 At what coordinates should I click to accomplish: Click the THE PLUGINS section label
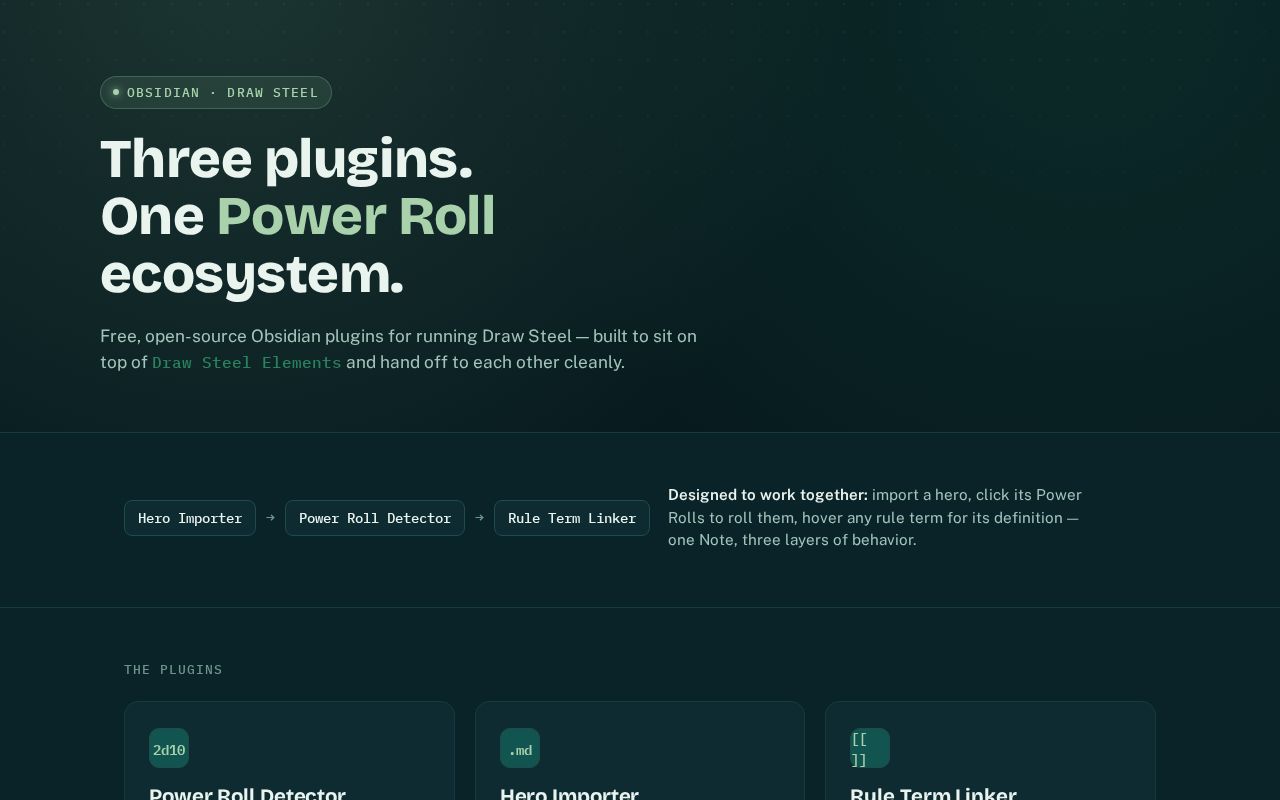click(173, 669)
